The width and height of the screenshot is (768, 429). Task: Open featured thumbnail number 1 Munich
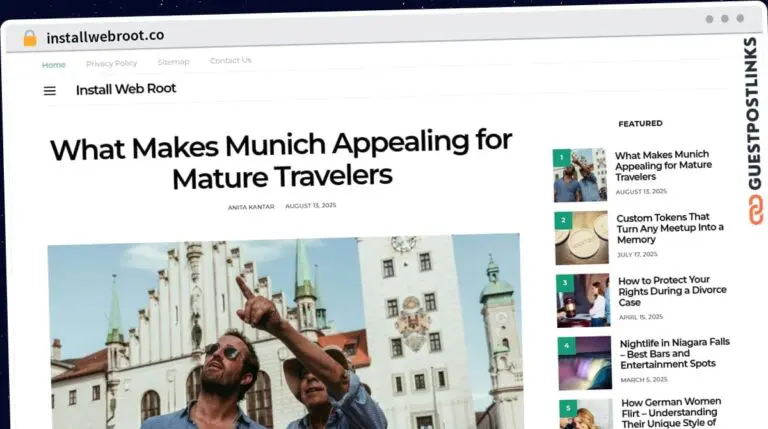pos(580,175)
